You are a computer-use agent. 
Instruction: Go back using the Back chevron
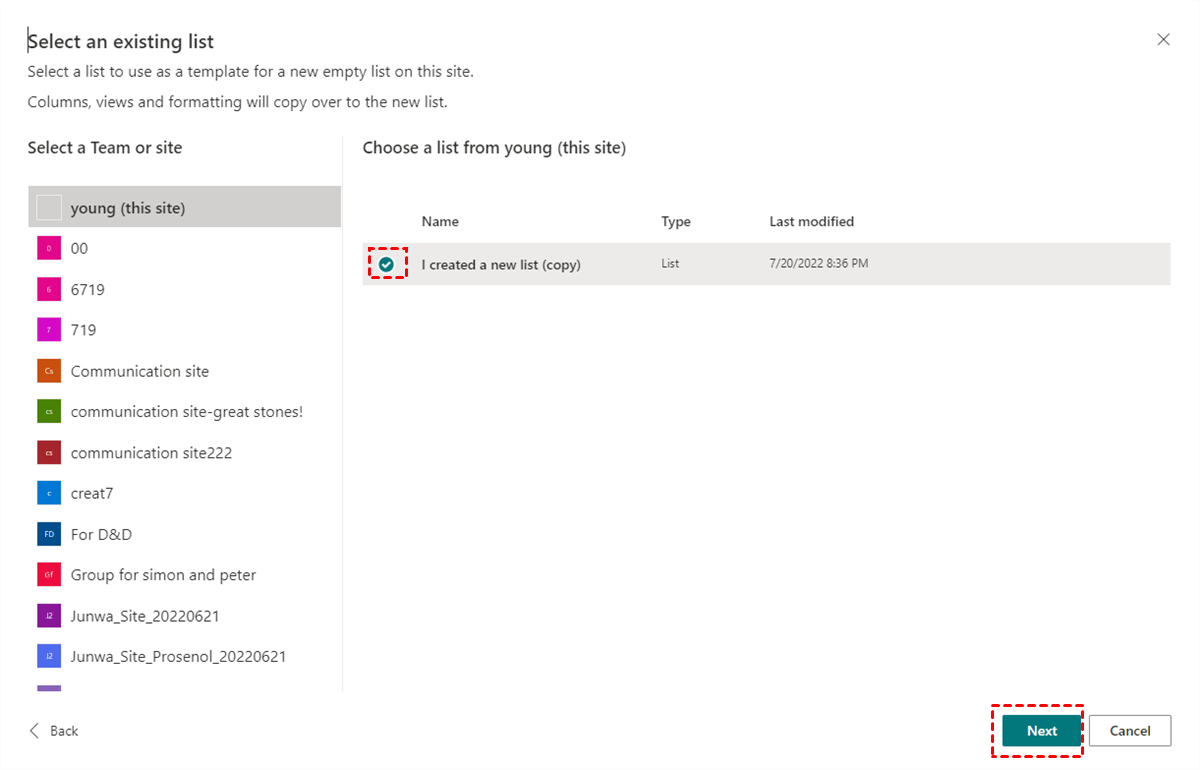click(37, 731)
